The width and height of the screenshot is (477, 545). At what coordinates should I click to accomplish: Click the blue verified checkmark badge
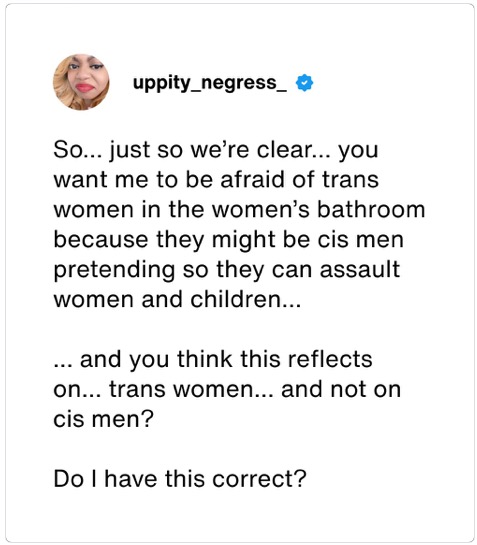304,83
